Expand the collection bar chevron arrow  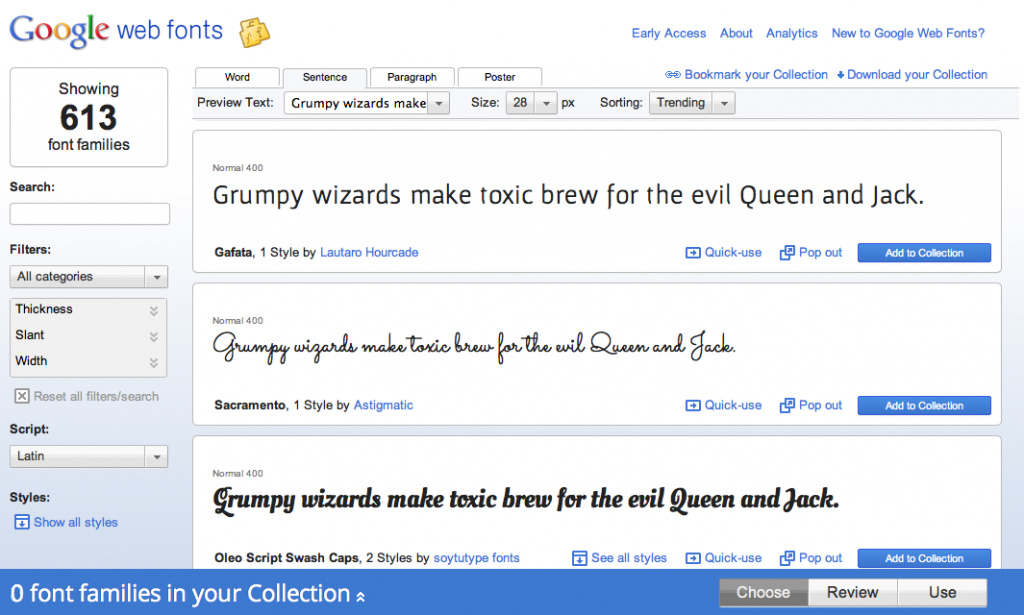coord(360,596)
